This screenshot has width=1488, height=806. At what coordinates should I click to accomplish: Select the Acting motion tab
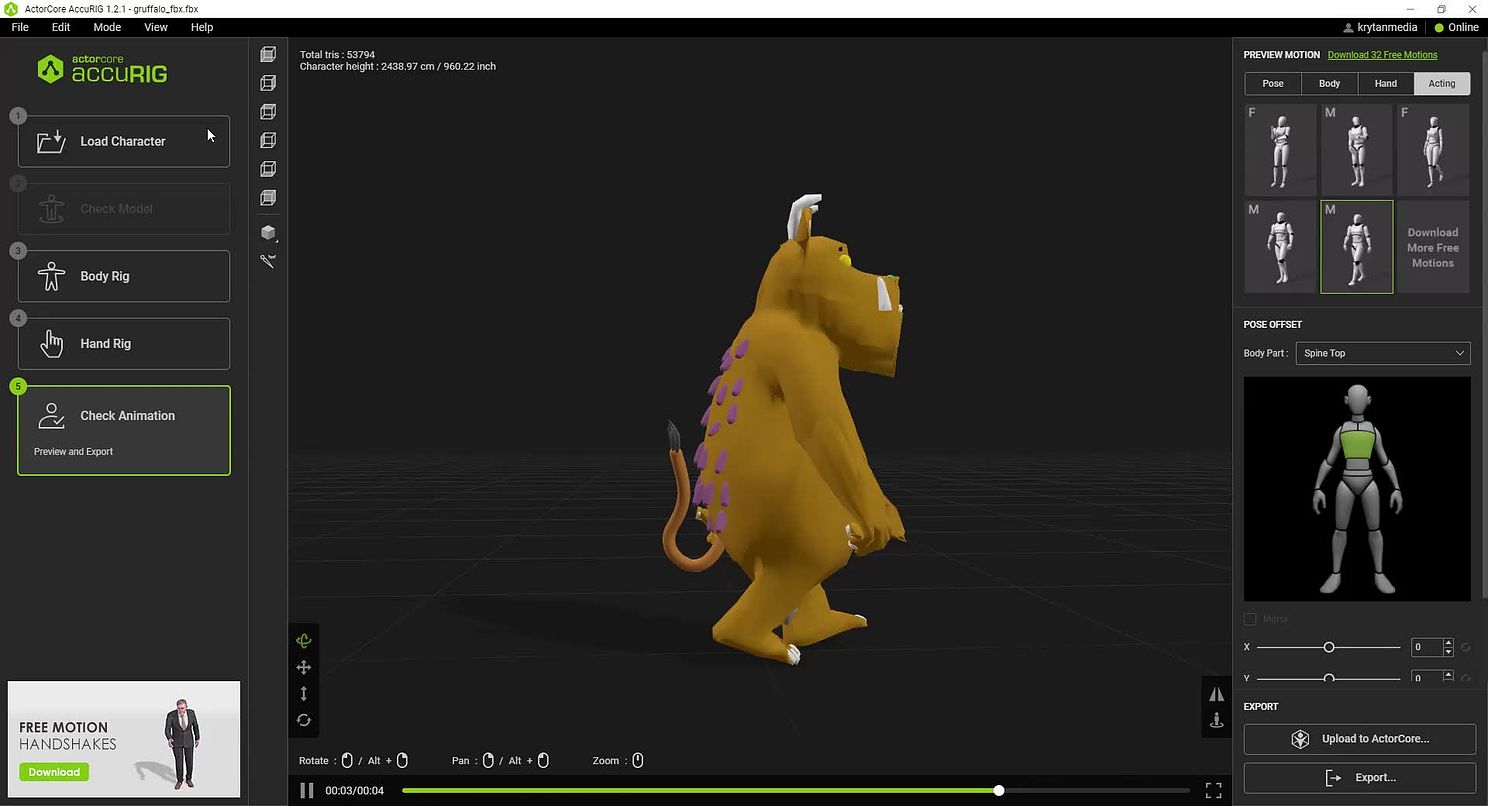pyautogui.click(x=1442, y=83)
